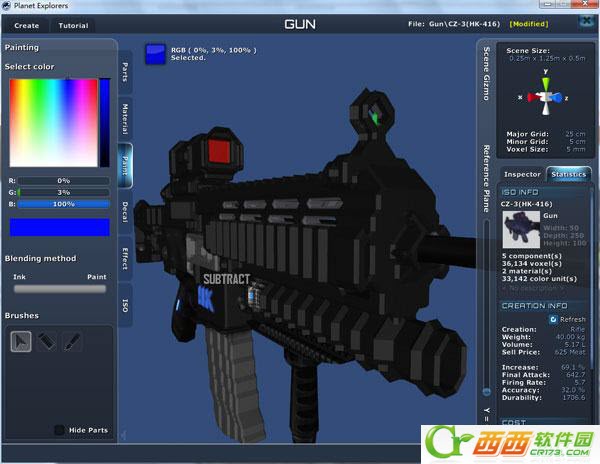Click the '5 component(s)' text

coord(532,256)
